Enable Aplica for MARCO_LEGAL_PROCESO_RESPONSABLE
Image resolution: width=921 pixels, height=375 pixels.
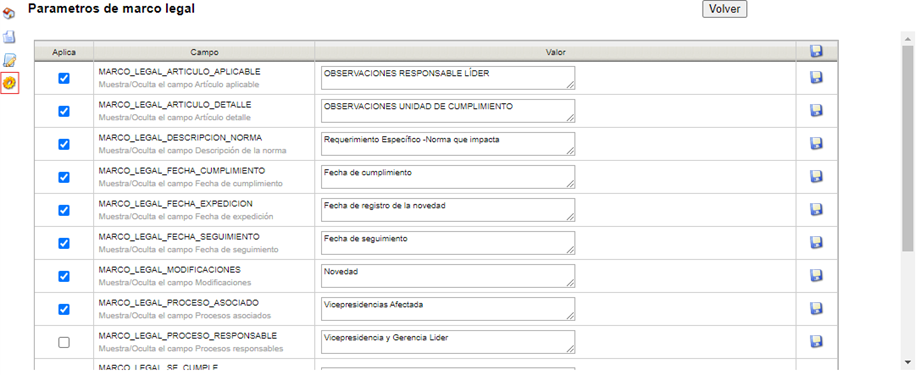[x=64, y=342]
